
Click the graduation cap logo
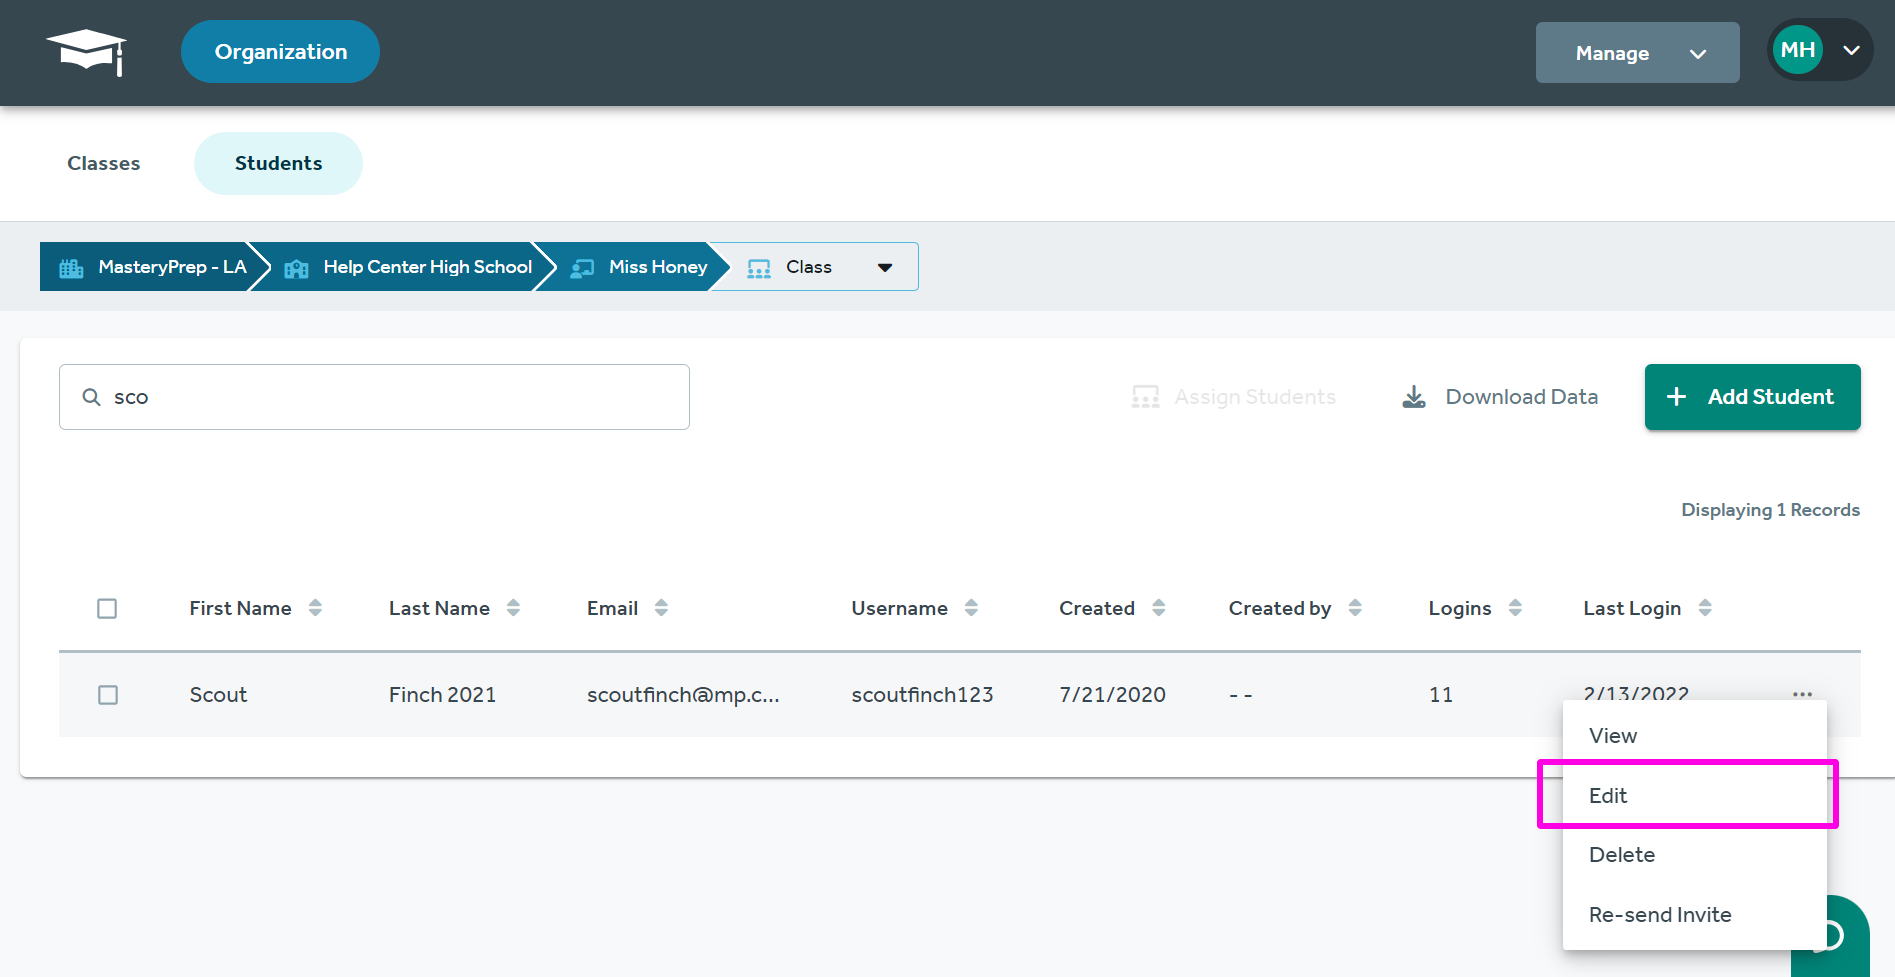86,50
